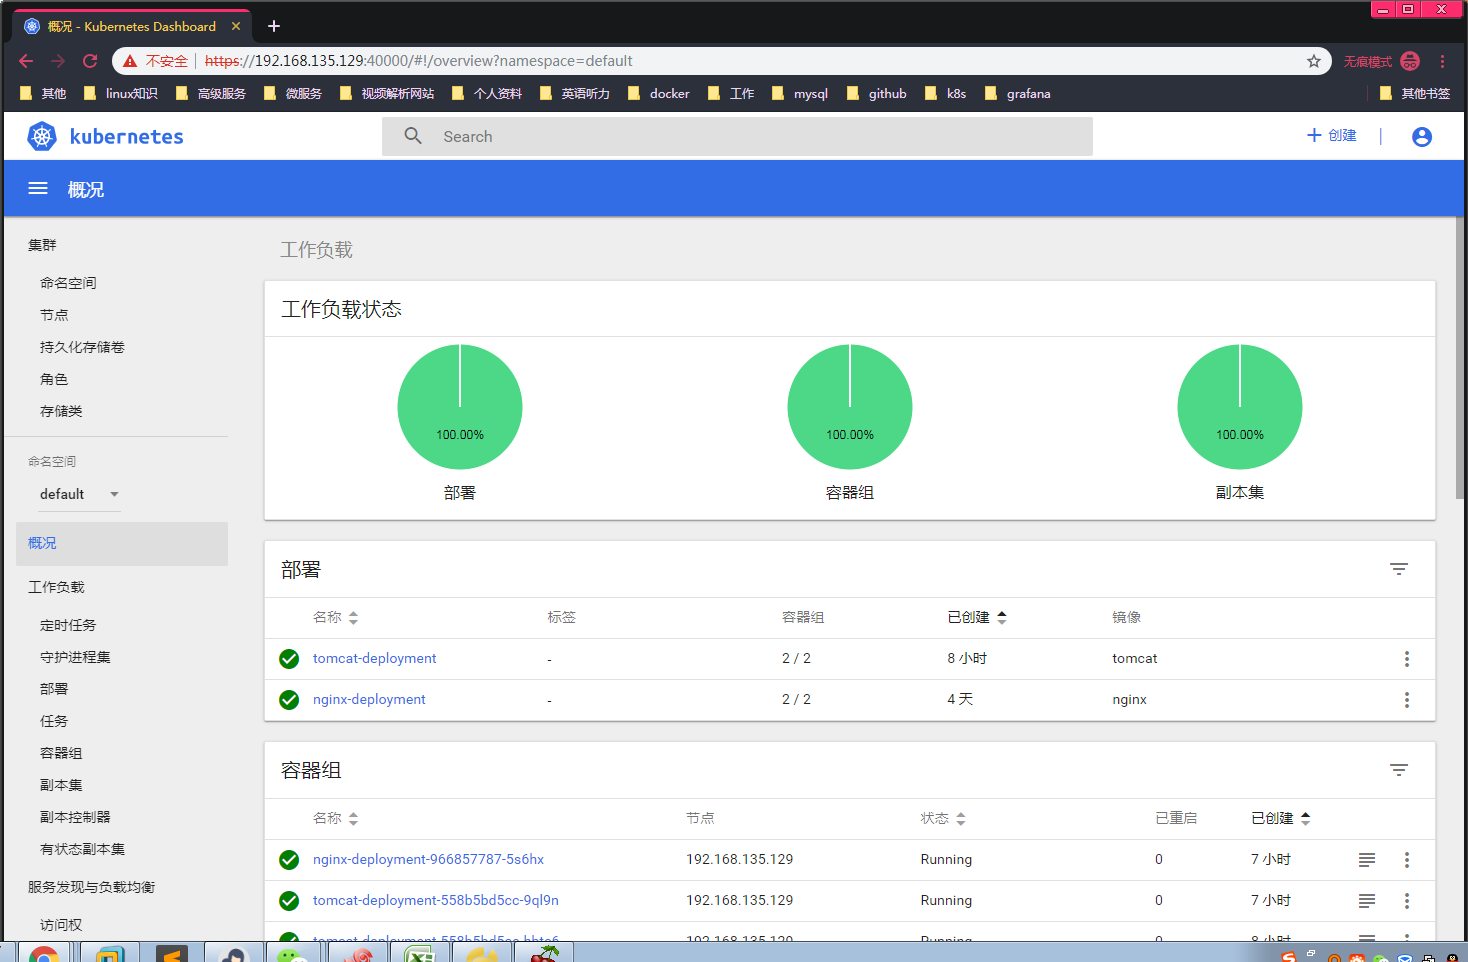Click the Chrome icon in the taskbar
Screen dimensions: 1468x962
tap(43, 953)
